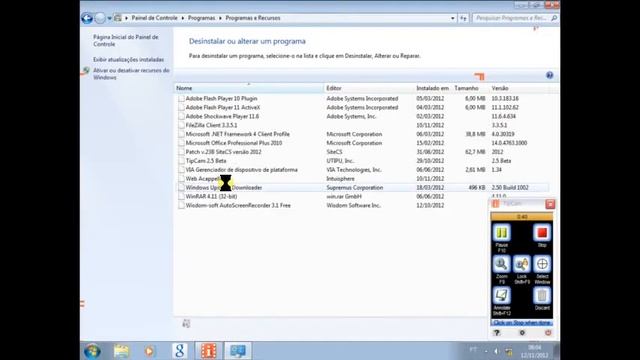Select FileZilla Client 3.3.5.1 row
Screen dimensions: 640x360
point(363,125)
